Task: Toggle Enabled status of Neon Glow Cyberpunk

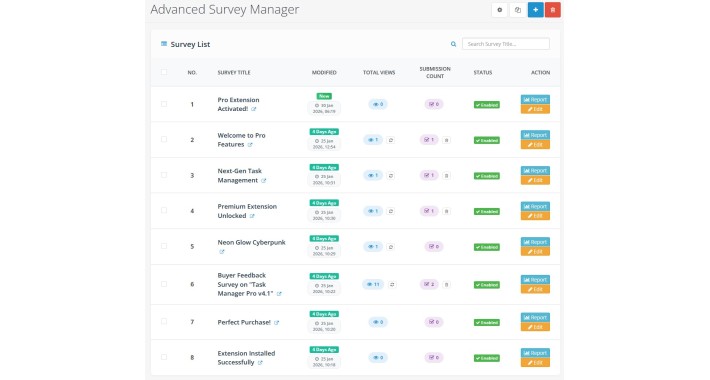Action: click(x=487, y=247)
